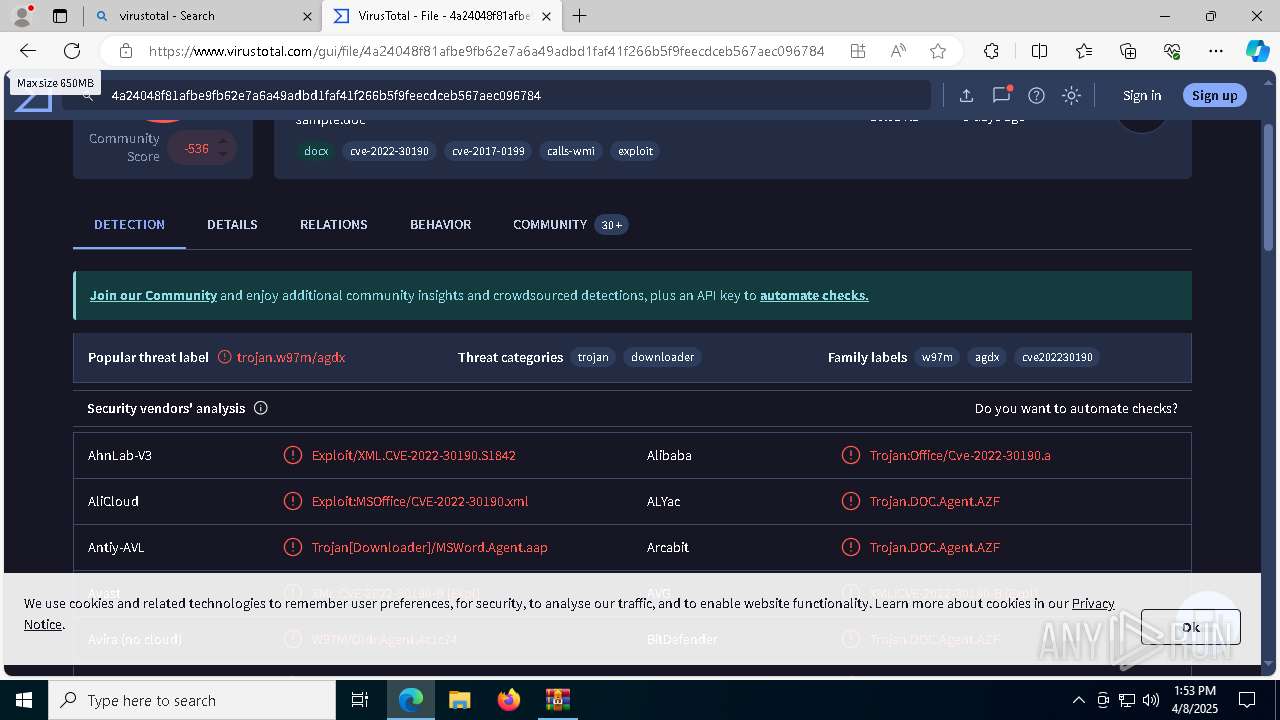
Task: Click AhnLab-V3 detection alert icon
Action: [292, 455]
